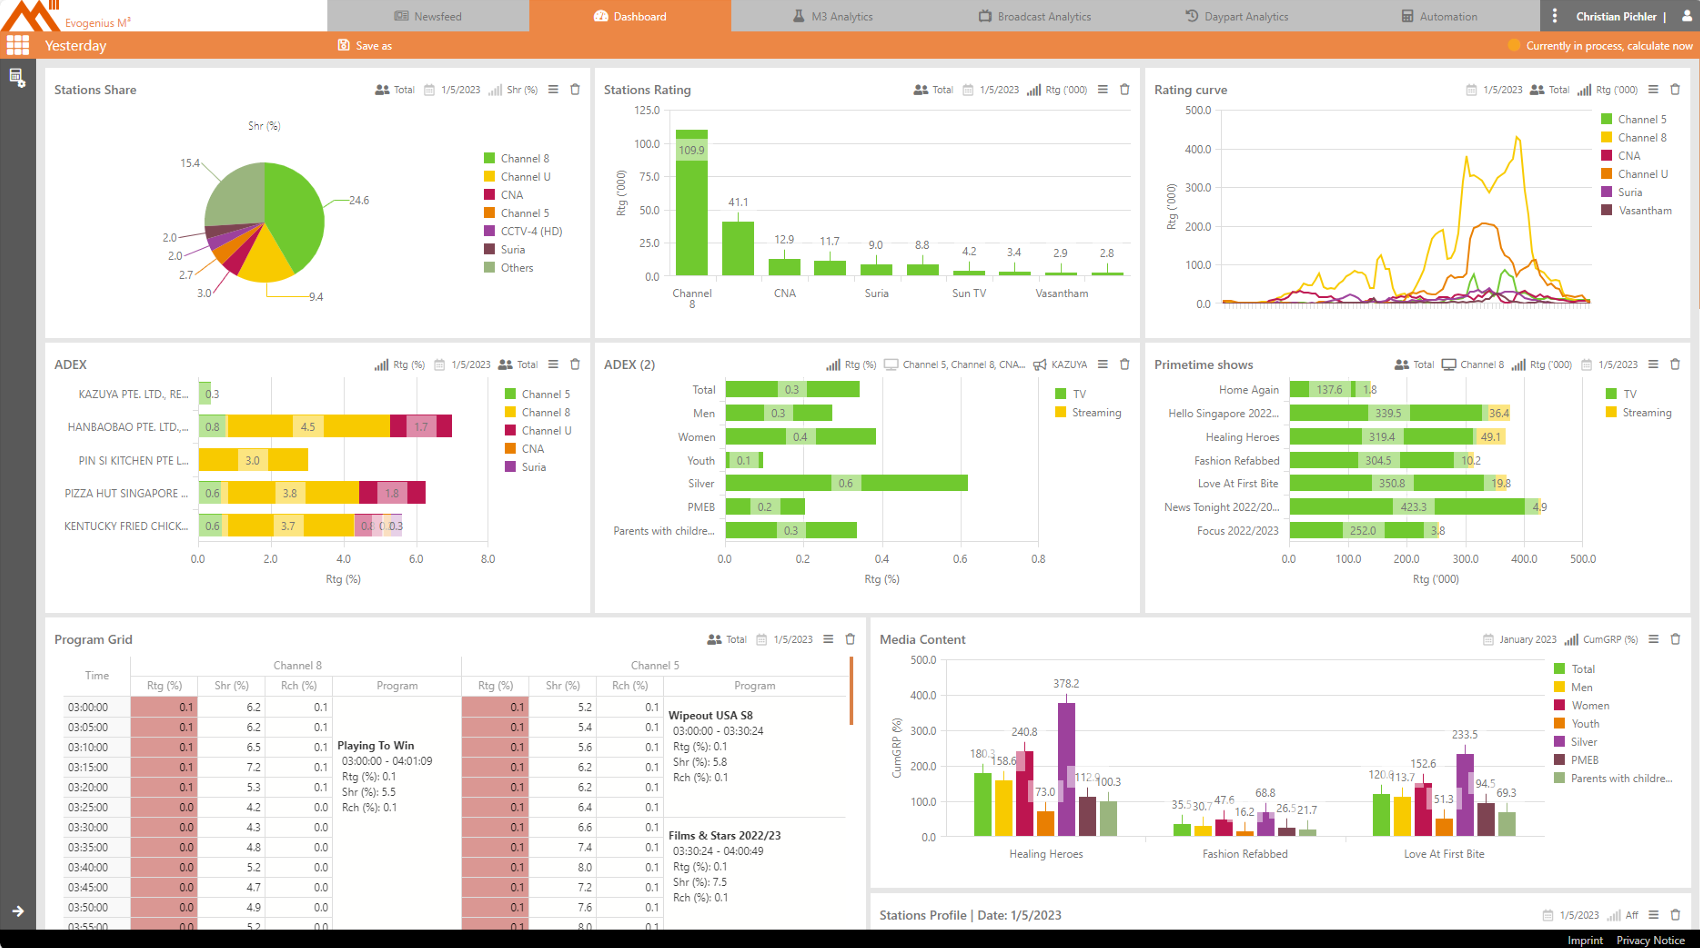The height and width of the screenshot is (948, 1700).
Task: Open ADEX (2) widget menu
Action: [1103, 364]
